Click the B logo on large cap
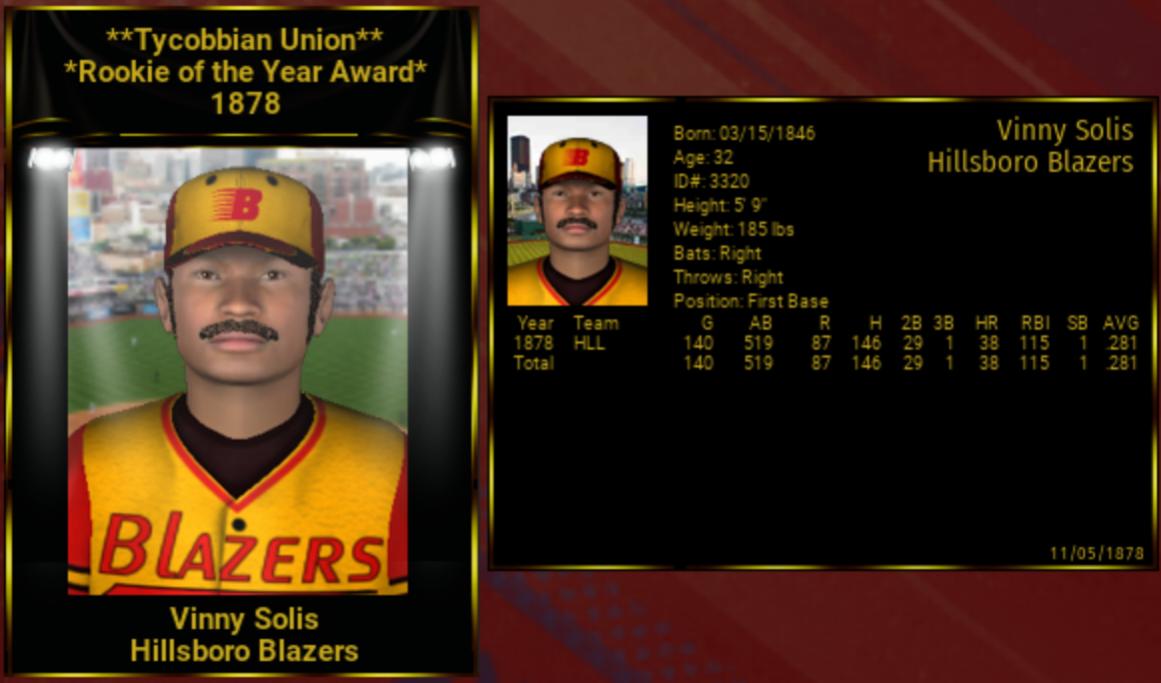 [x=238, y=204]
